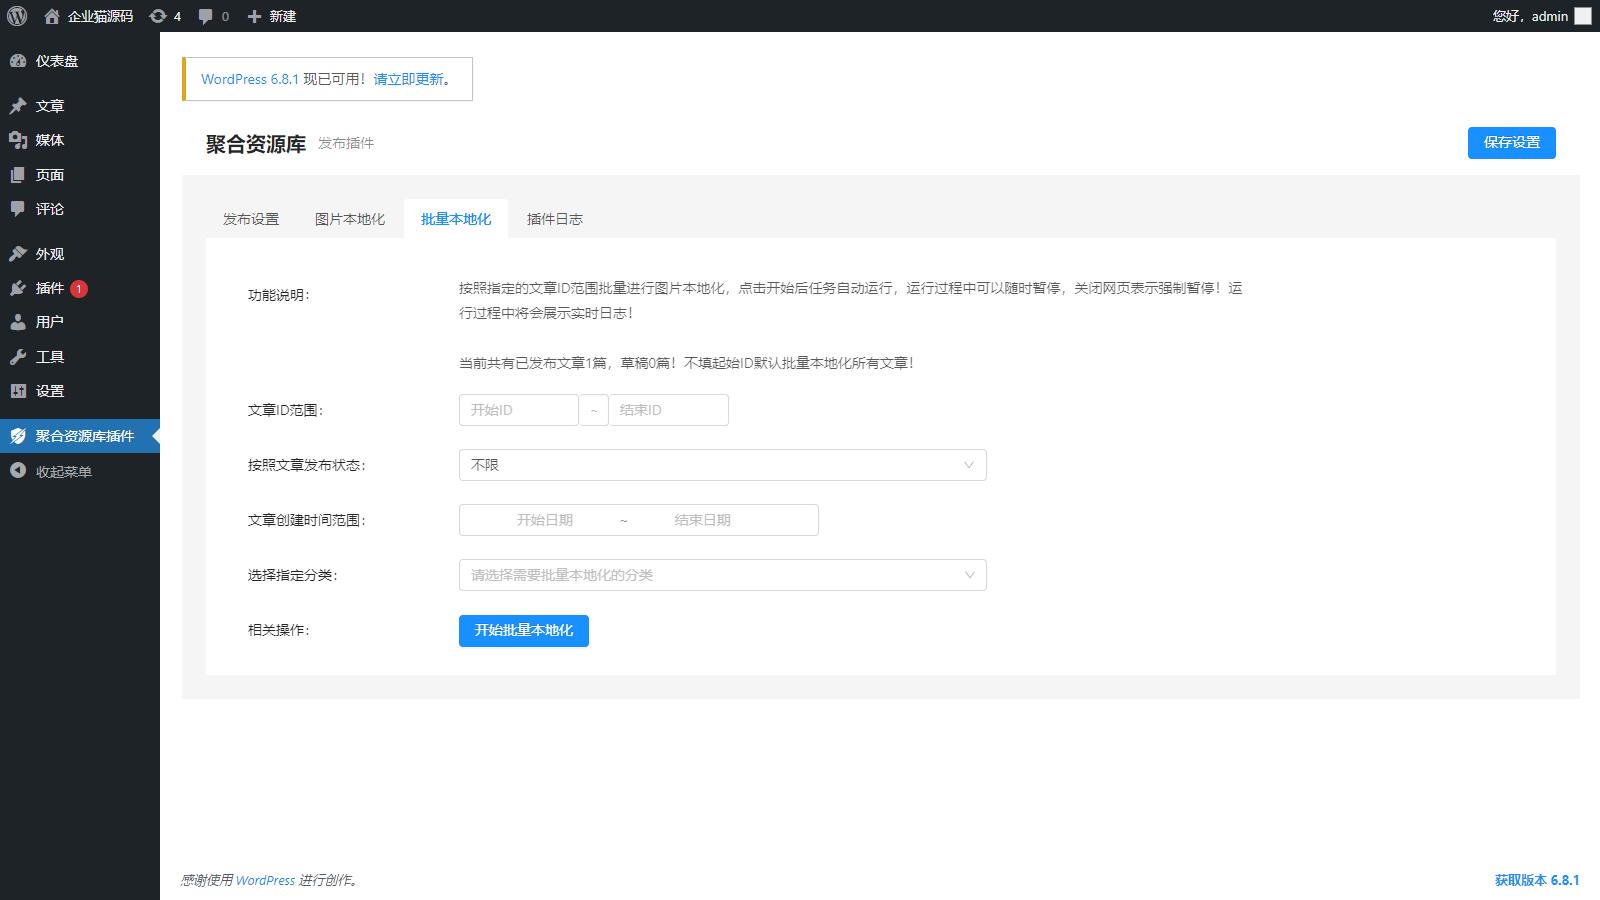Click the 开始ID input field
Screen dimensions: 1600x900
point(518,410)
